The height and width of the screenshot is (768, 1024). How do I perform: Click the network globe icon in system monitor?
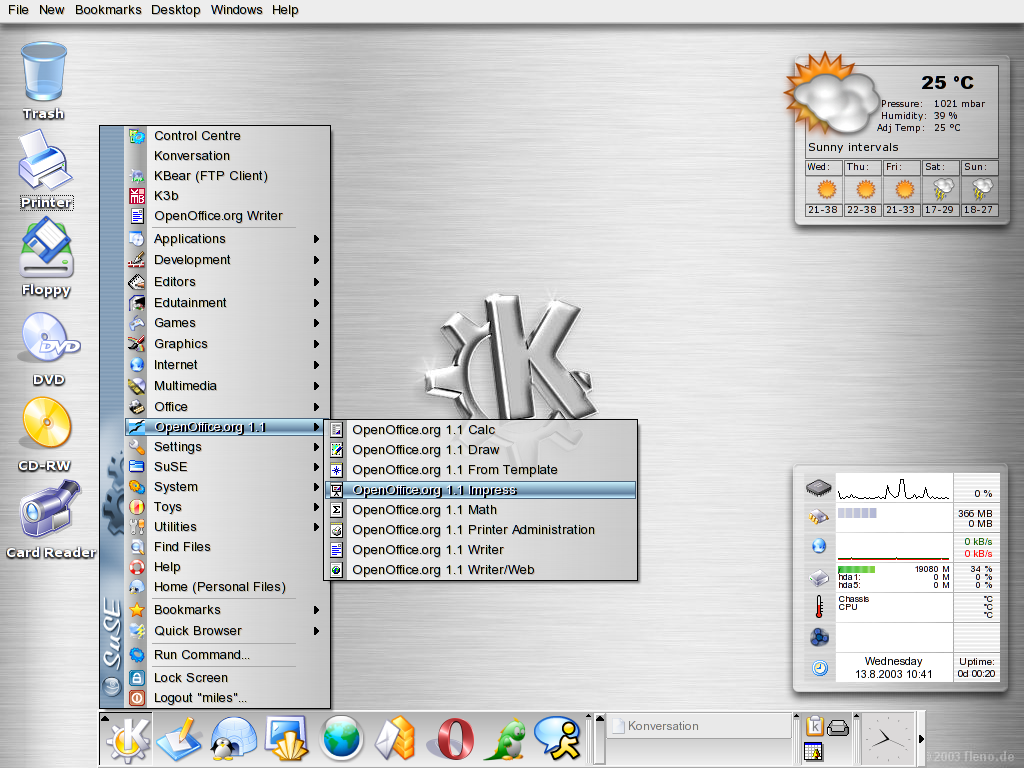pos(819,546)
